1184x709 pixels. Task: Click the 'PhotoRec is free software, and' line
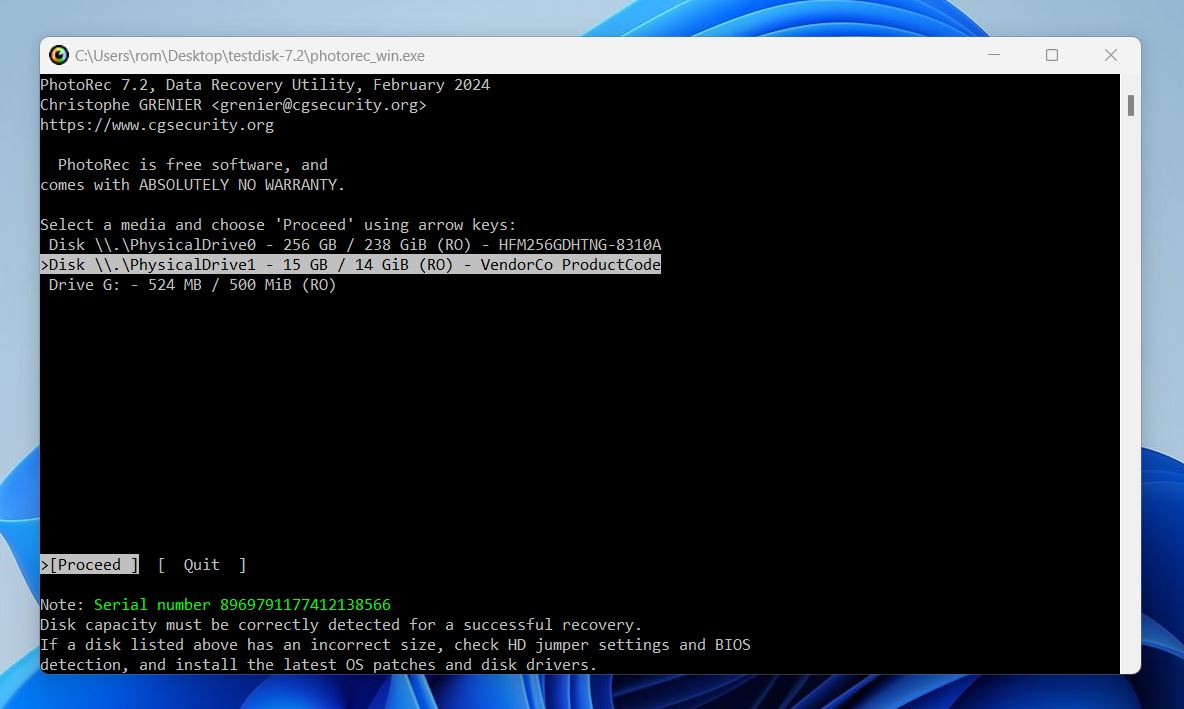click(193, 165)
